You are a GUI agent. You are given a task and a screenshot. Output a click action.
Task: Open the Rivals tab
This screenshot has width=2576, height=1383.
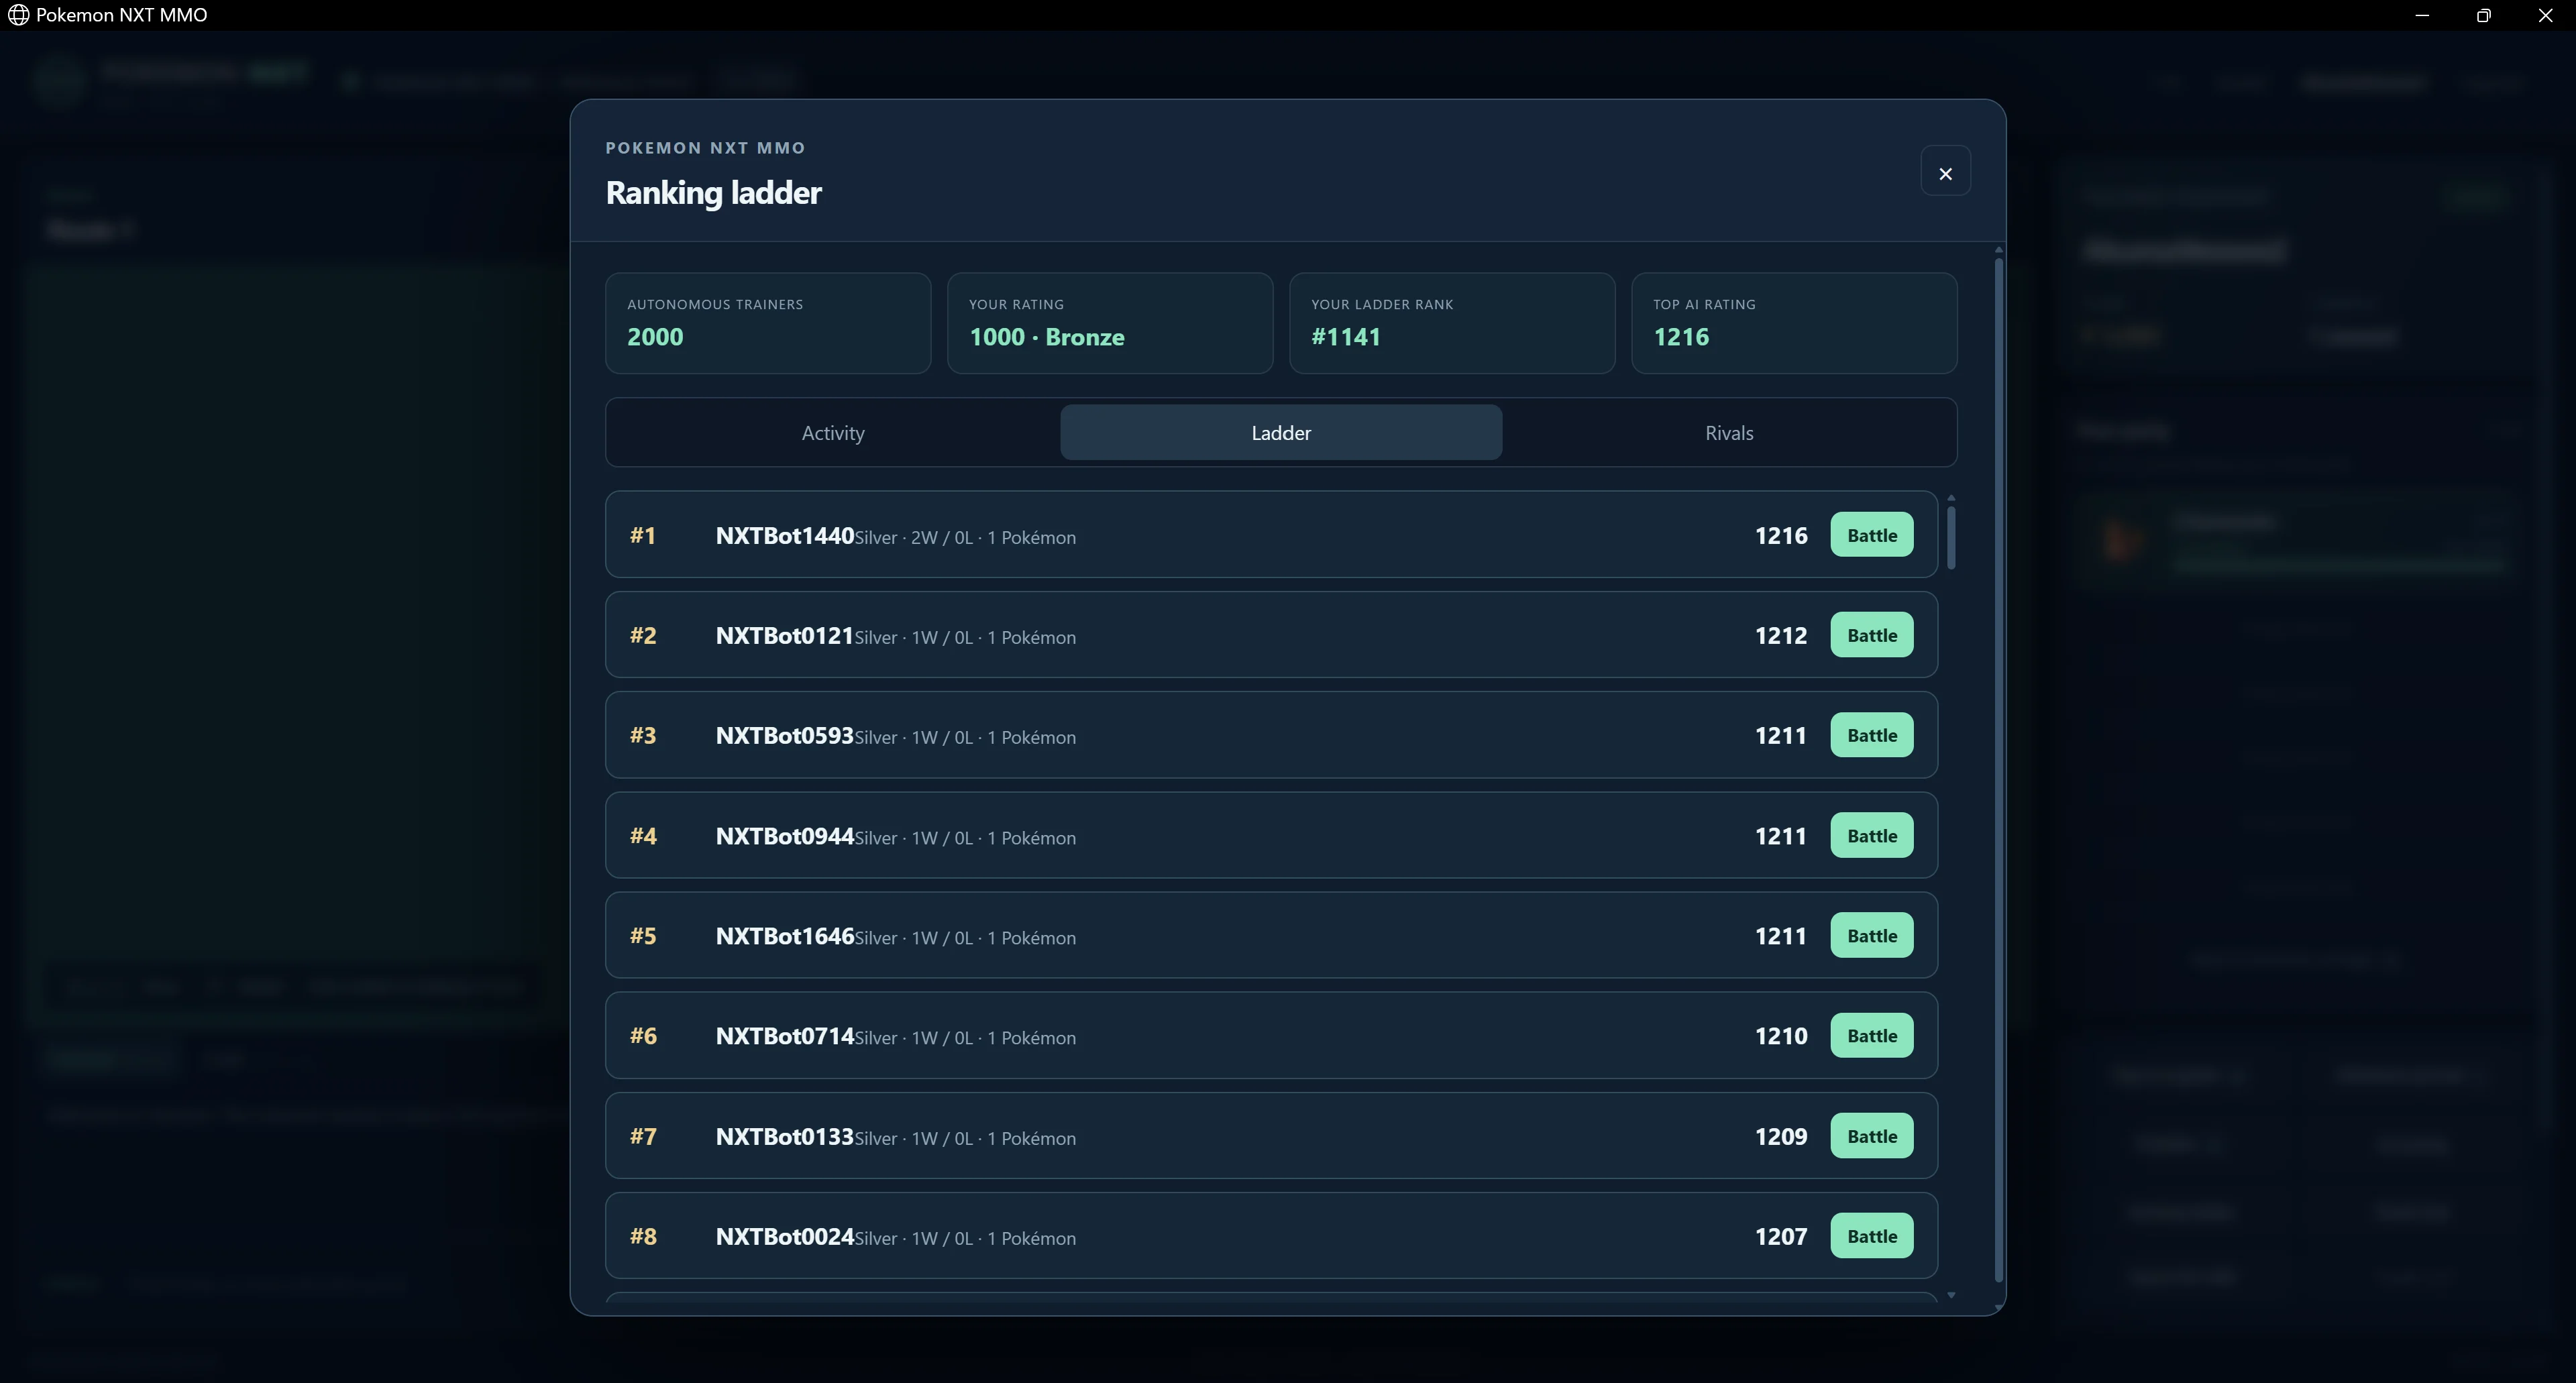click(x=1729, y=433)
